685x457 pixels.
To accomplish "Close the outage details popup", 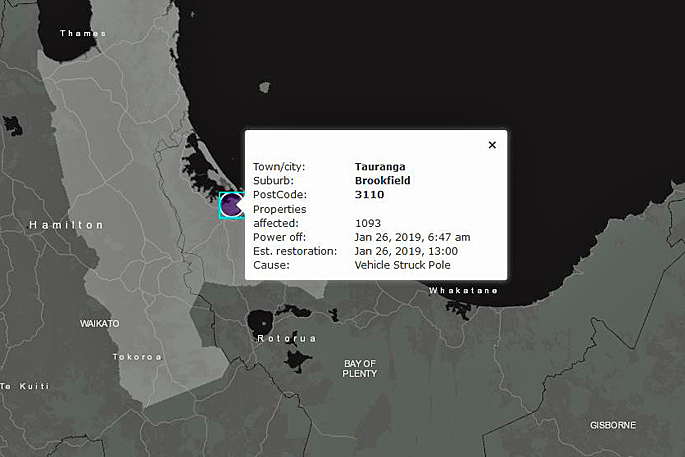I will coord(492,145).
